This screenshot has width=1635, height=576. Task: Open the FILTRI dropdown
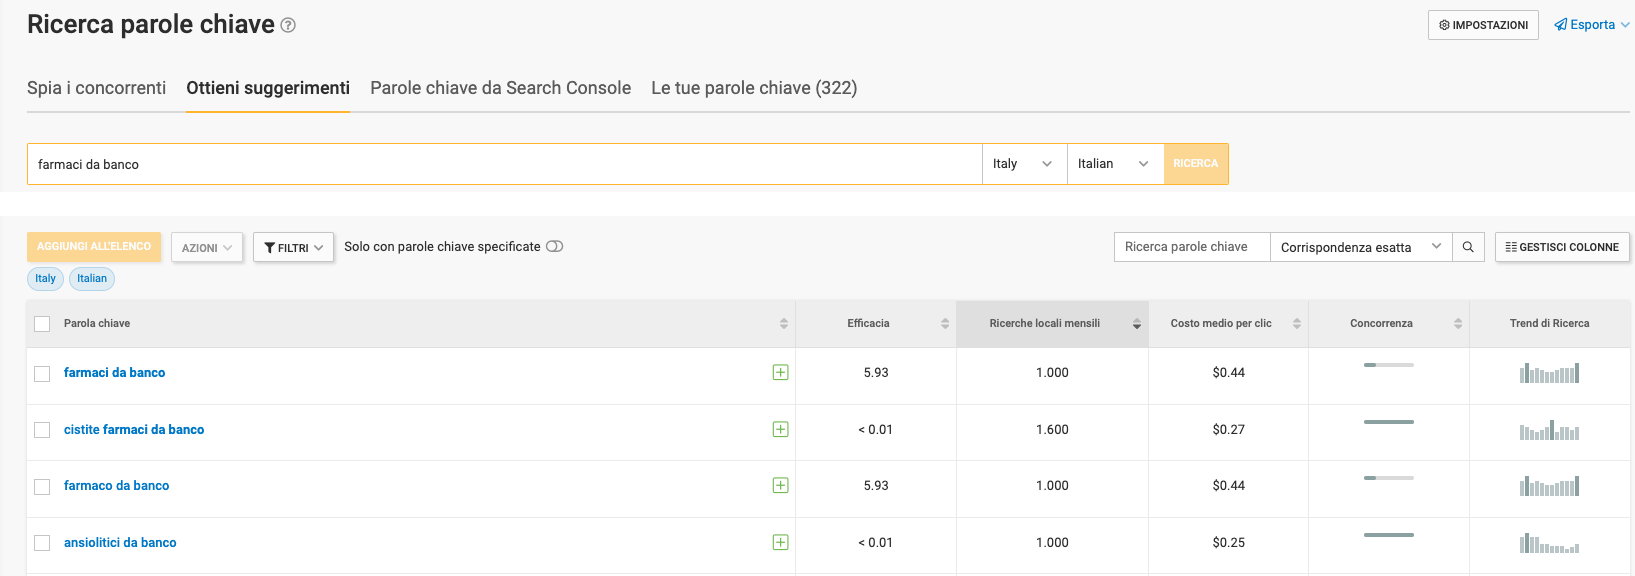click(293, 248)
